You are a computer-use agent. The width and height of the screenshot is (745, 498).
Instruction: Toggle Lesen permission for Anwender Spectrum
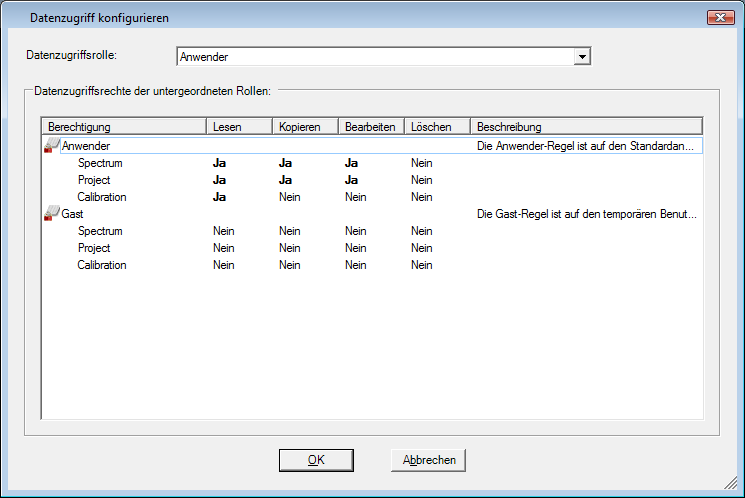point(220,163)
